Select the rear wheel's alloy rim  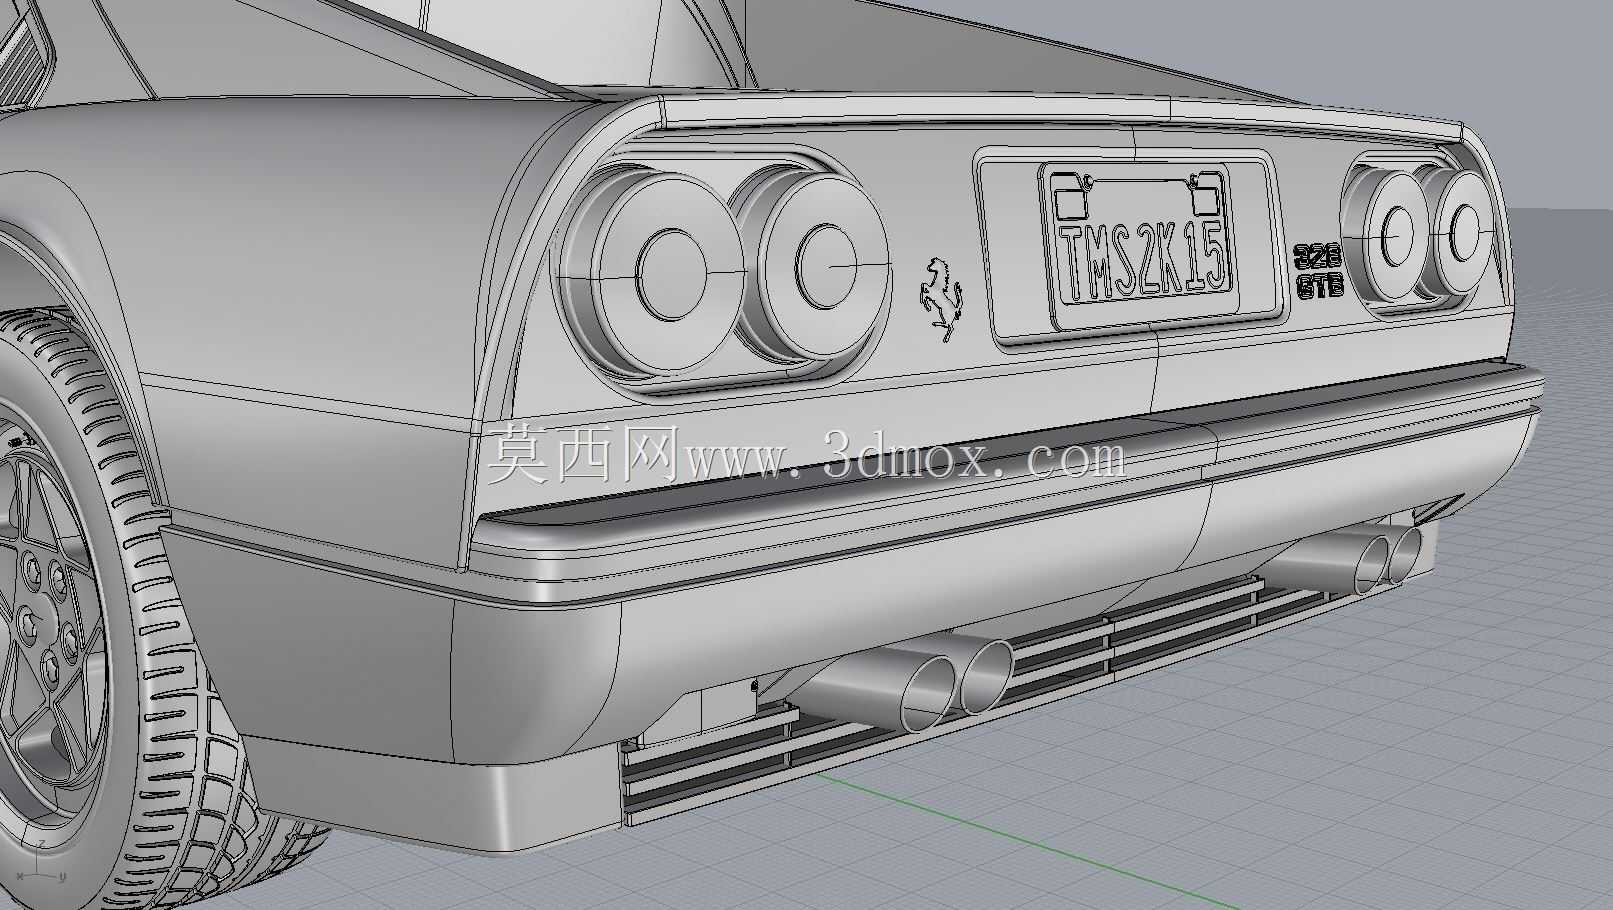tap(49, 622)
